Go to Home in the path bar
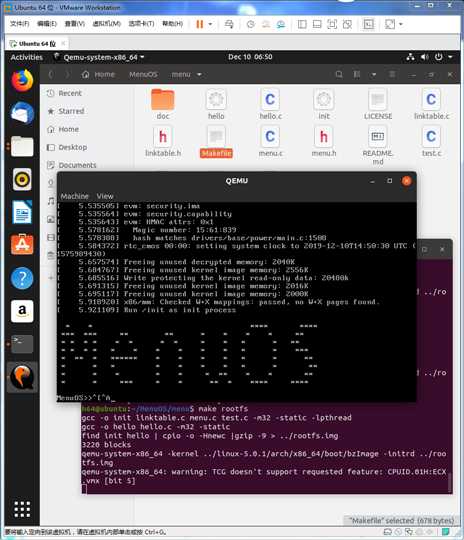464x540 pixels. point(98,74)
